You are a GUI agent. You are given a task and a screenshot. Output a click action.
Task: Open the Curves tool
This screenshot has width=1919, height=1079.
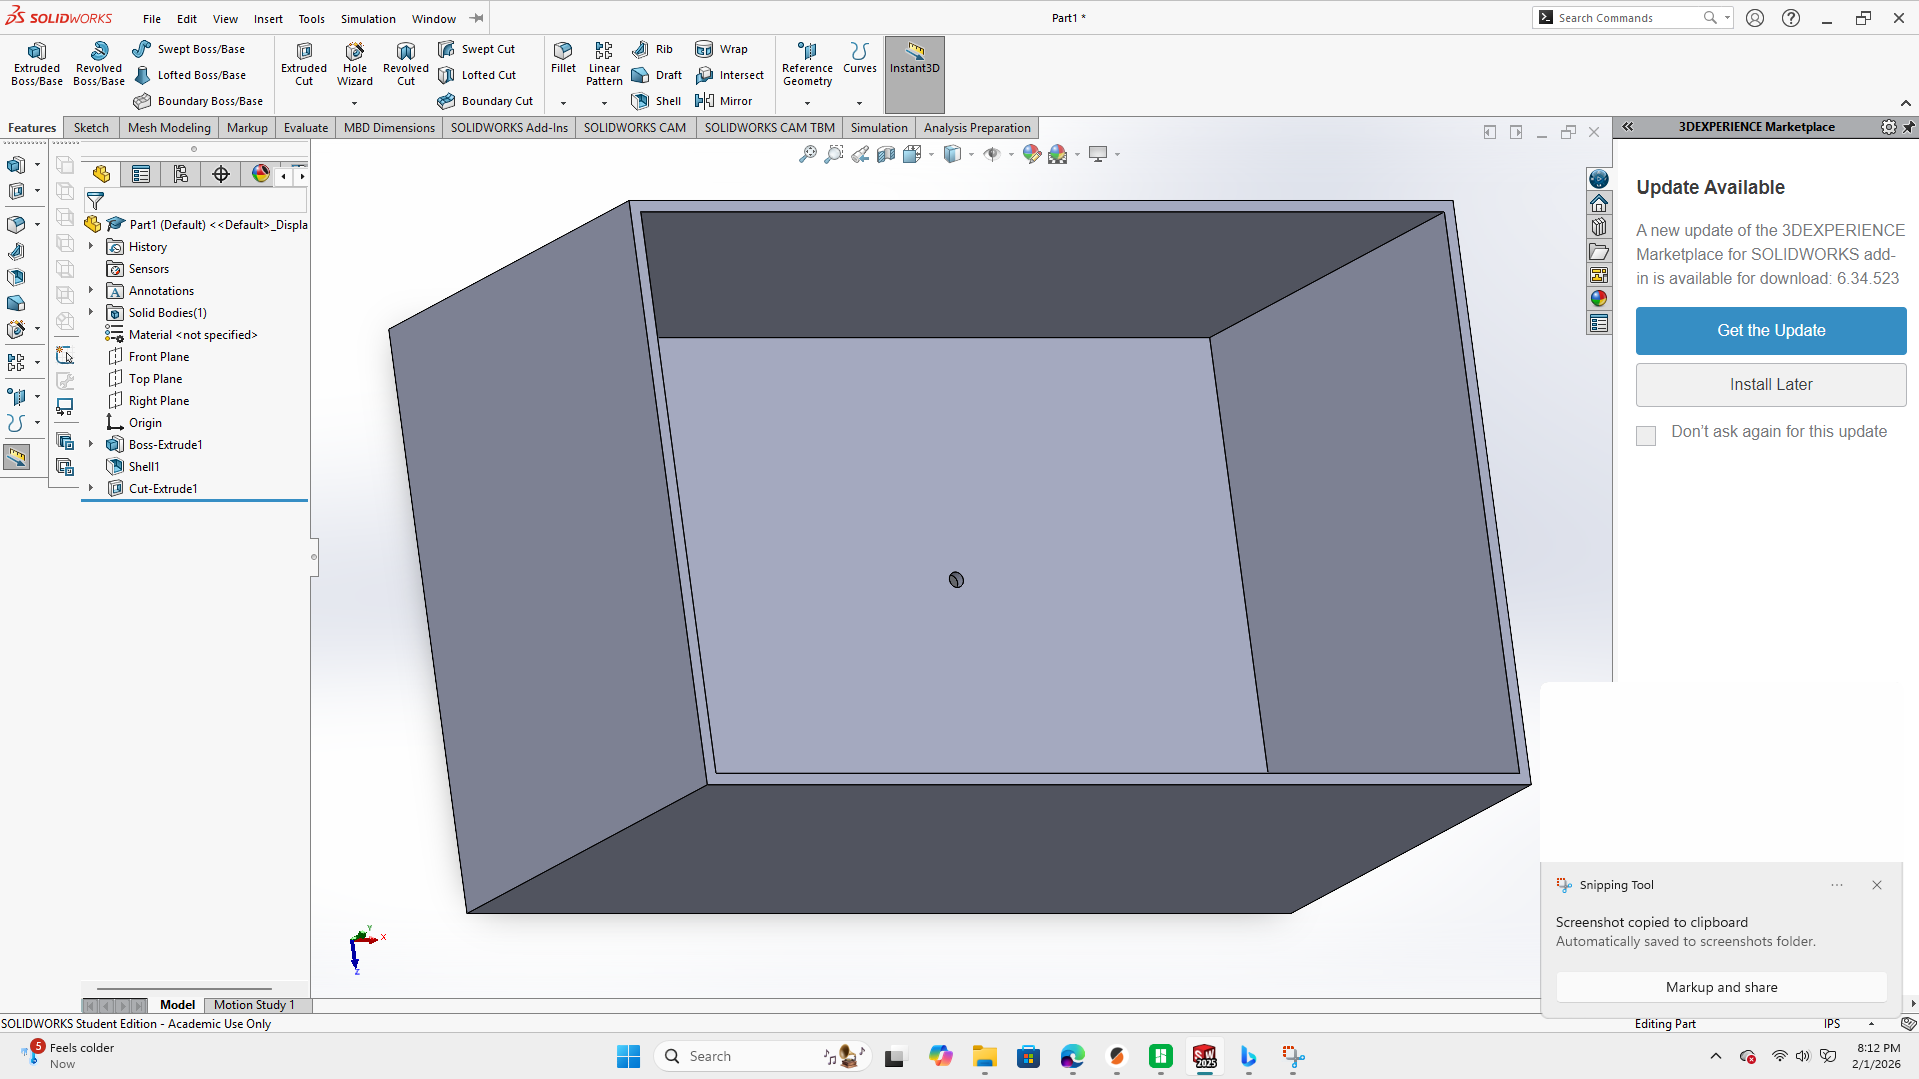coord(860,58)
